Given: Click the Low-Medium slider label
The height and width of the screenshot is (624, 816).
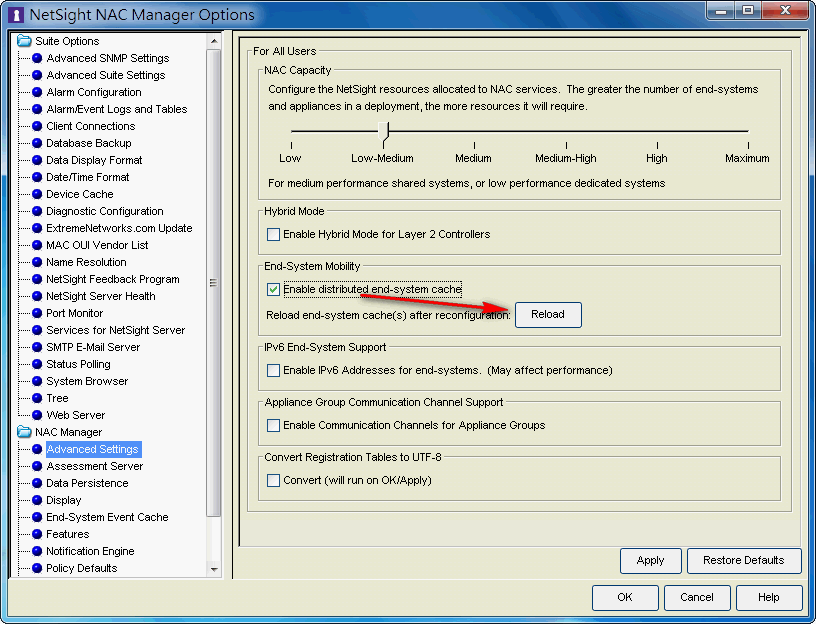Looking at the screenshot, I should (x=382, y=158).
